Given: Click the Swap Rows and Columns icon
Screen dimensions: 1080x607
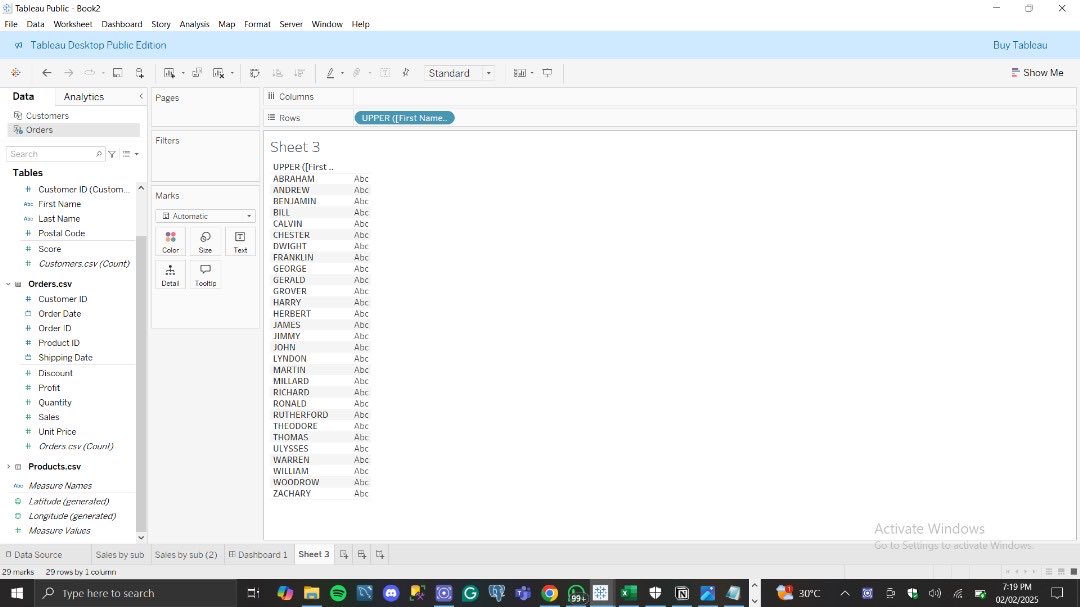Looking at the screenshot, I should click(254, 72).
